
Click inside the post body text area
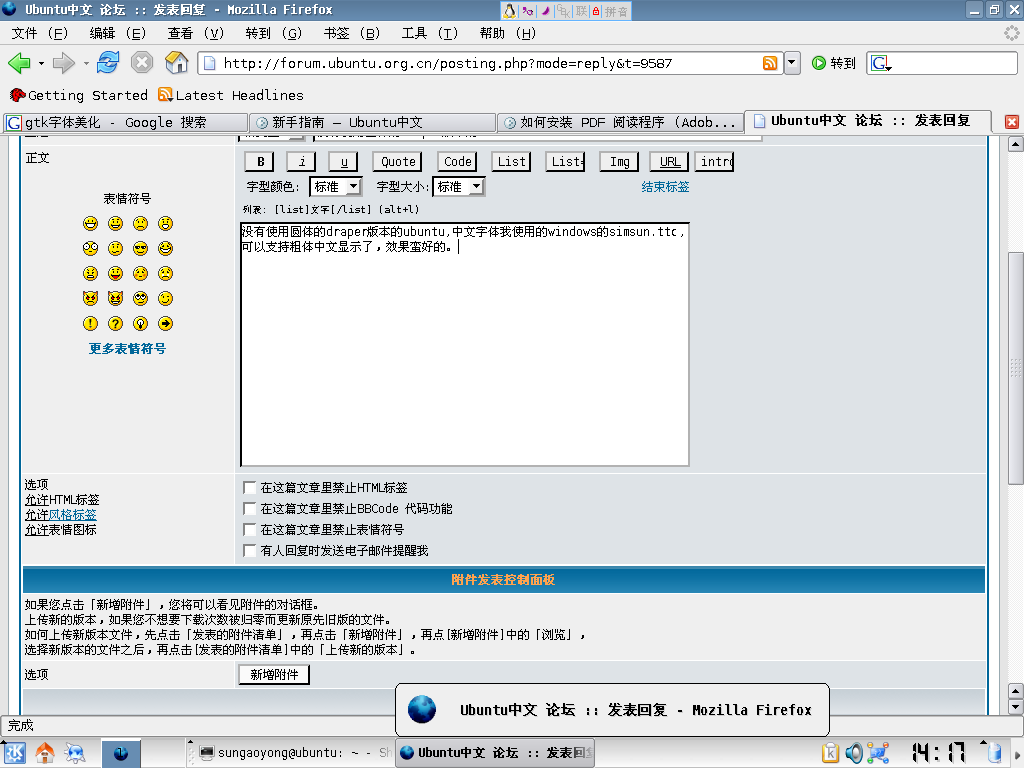(x=465, y=344)
